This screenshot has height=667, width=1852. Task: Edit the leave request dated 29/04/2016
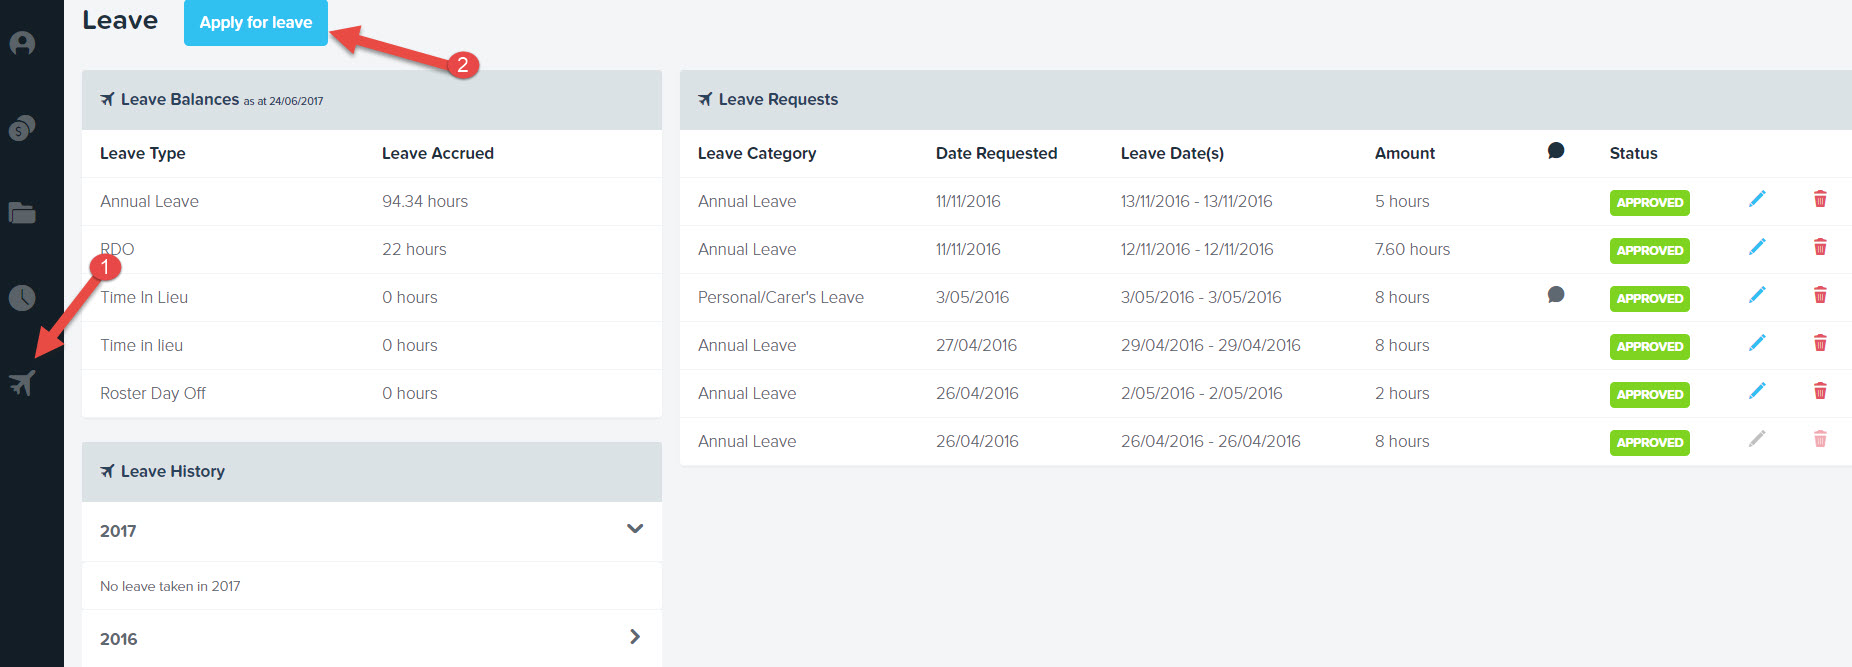coord(1757,343)
